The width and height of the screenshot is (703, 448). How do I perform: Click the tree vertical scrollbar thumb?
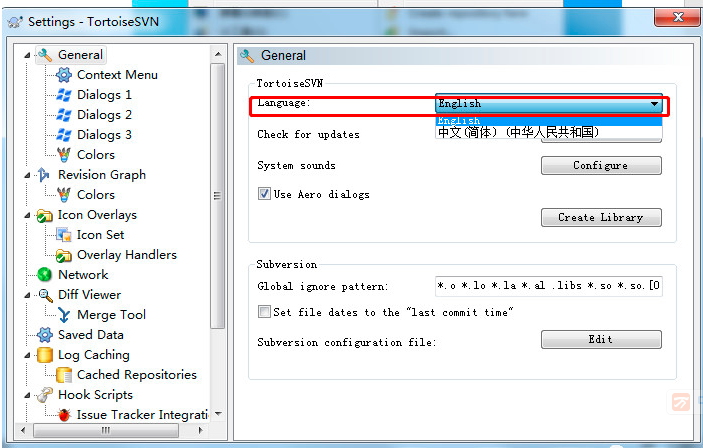(218, 196)
